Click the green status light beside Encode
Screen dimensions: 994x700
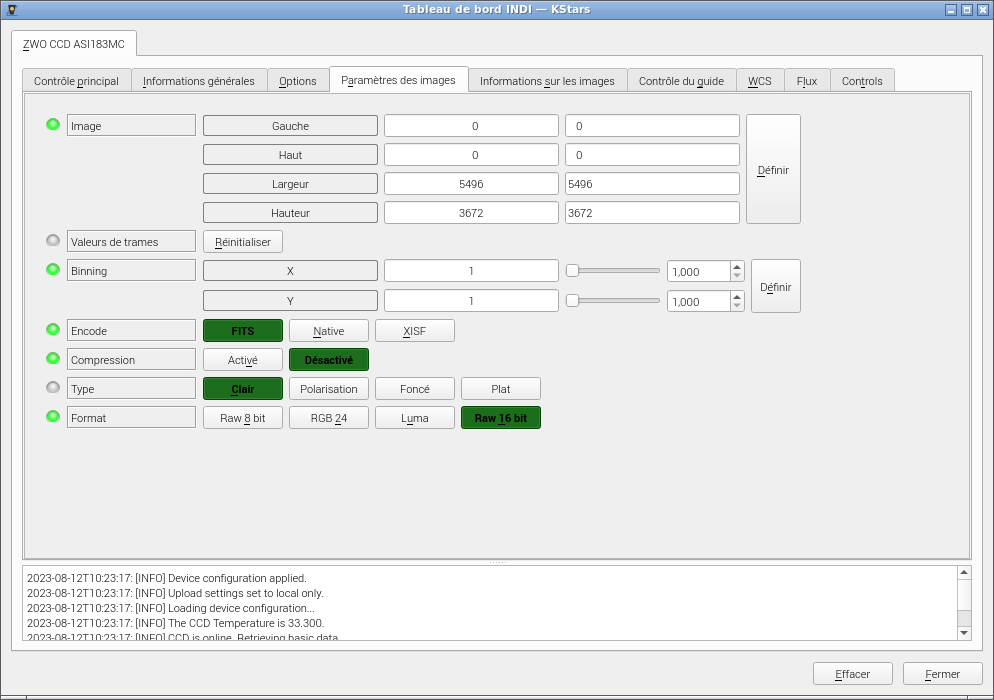pos(53,329)
